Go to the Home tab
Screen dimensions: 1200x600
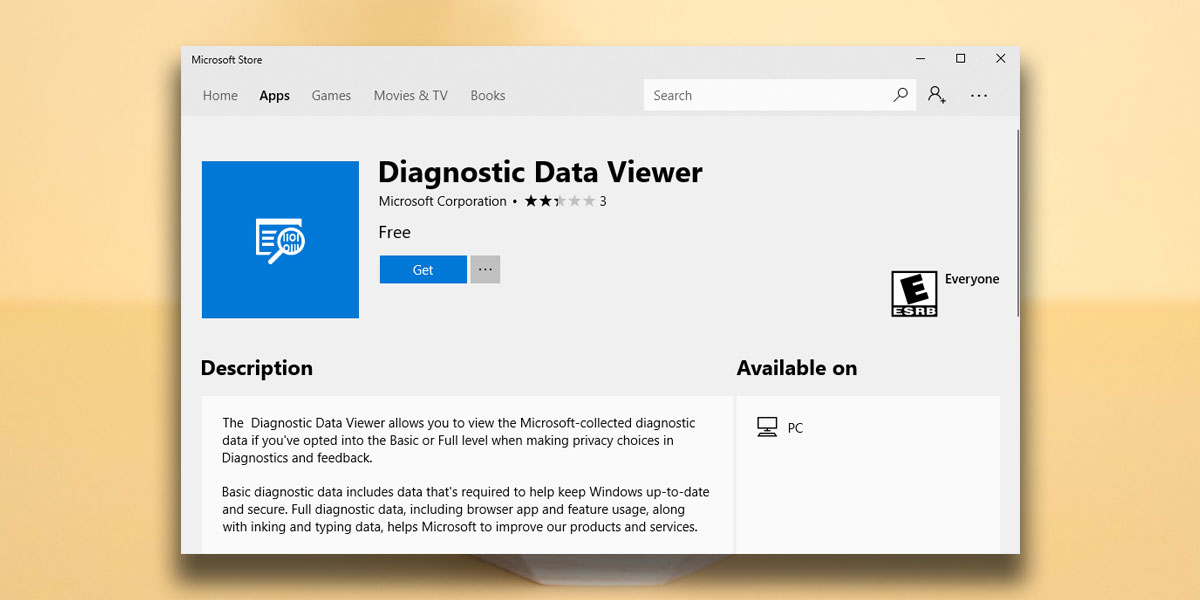[x=220, y=95]
